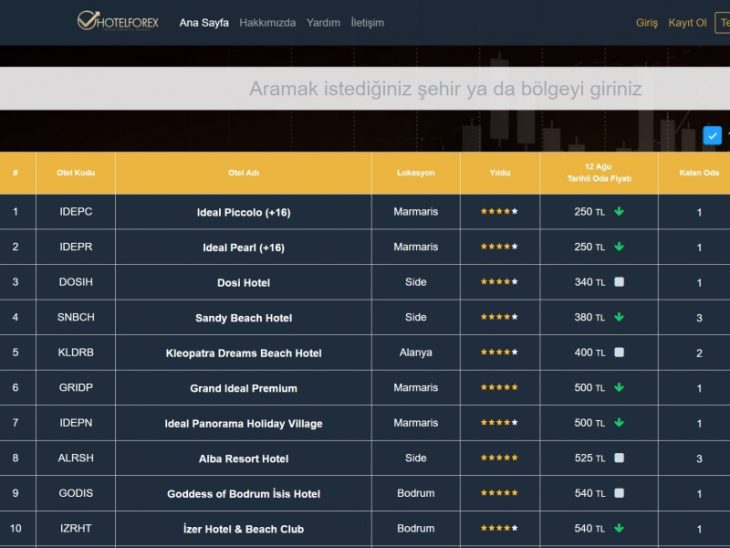The height and width of the screenshot is (548, 730).
Task: Click green down arrow for Ideal Piccolo price
Action: 619,212
